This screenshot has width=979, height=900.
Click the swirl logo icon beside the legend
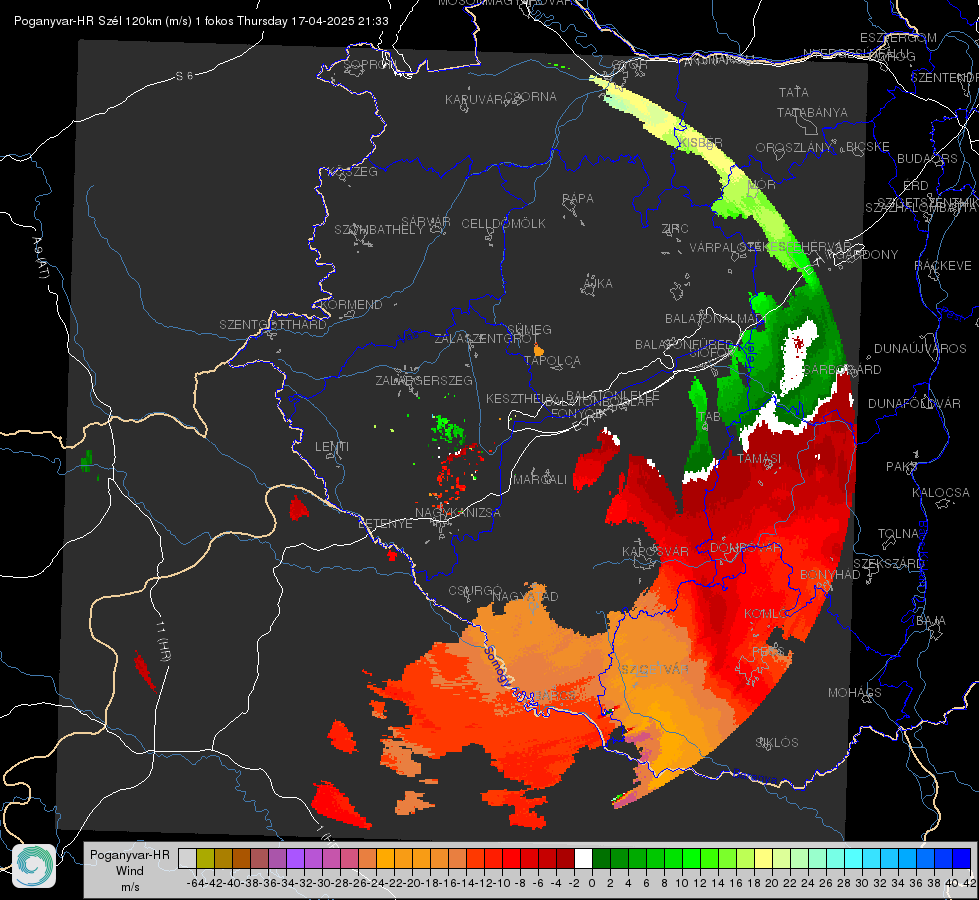34,866
